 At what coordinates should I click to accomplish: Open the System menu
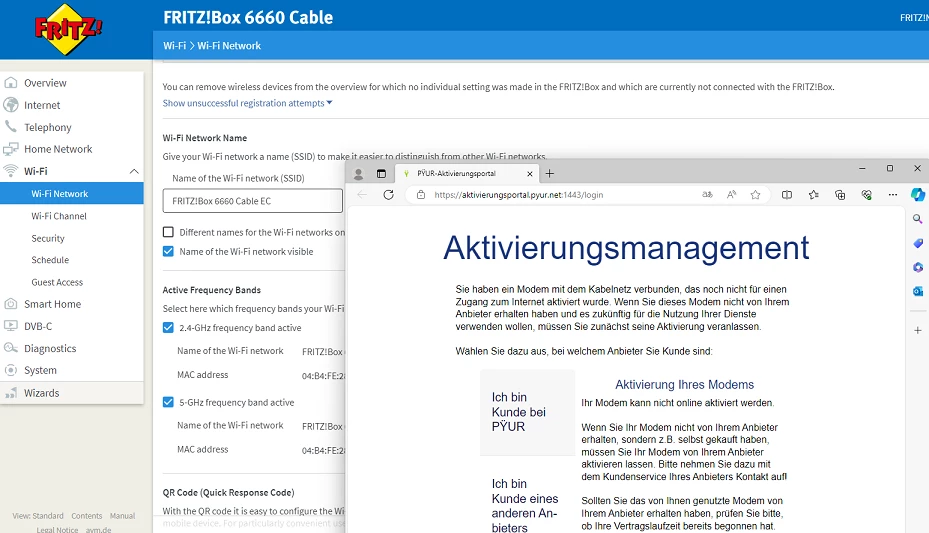[40, 370]
